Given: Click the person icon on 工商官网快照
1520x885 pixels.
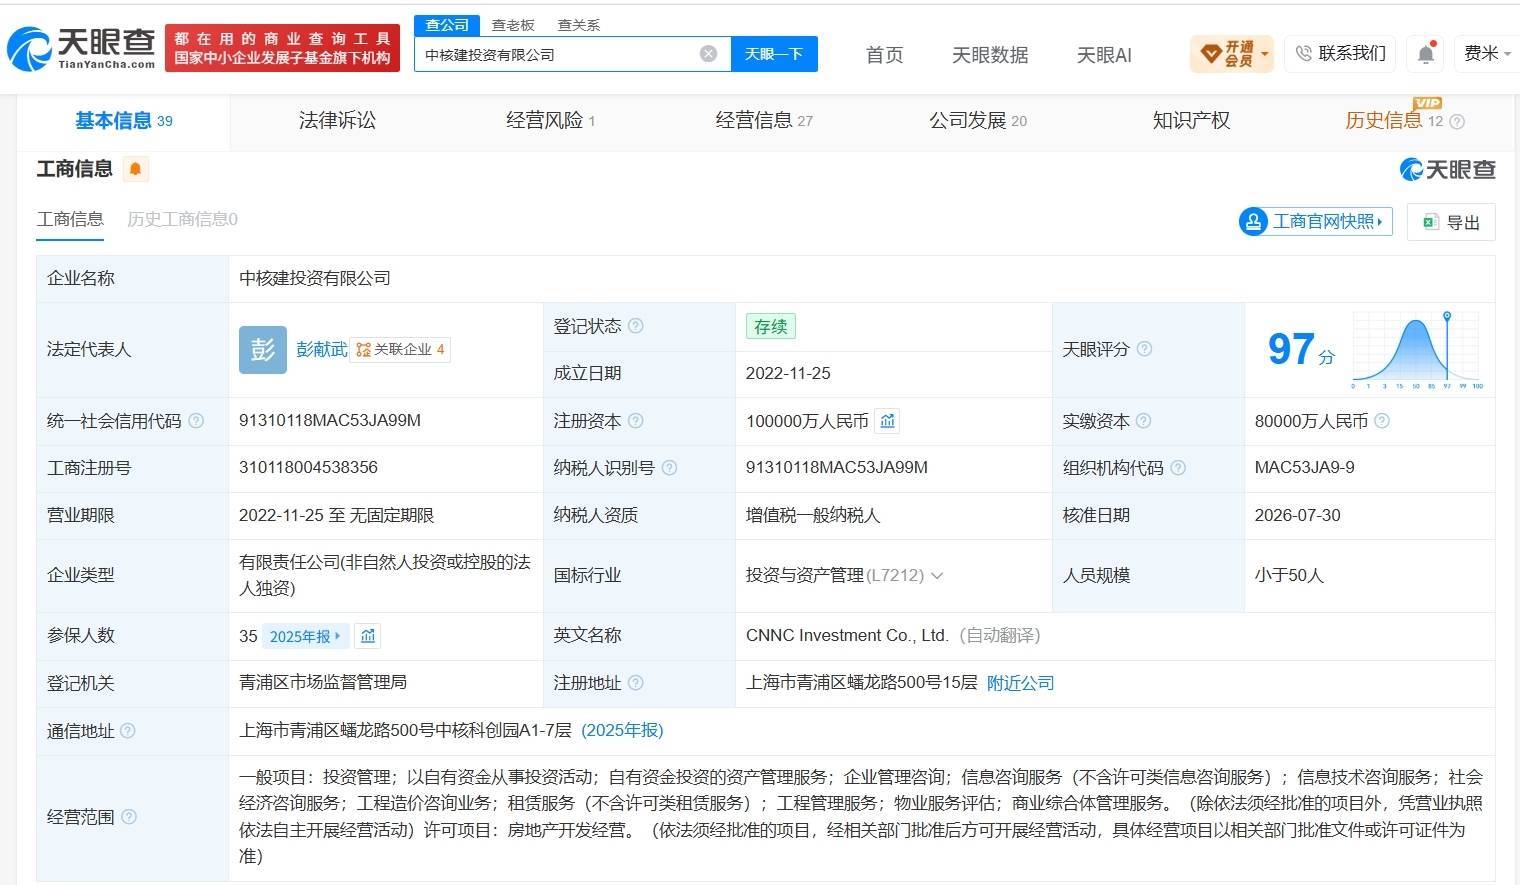Looking at the screenshot, I should [1253, 221].
